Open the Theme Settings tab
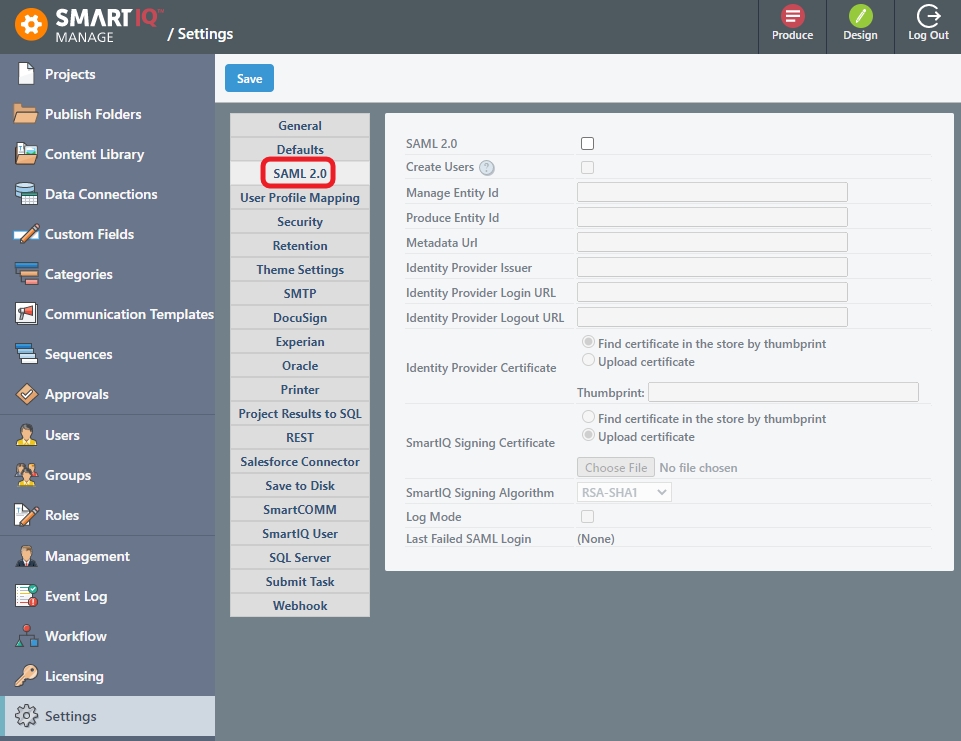961x741 pixels. click(300, 270)
